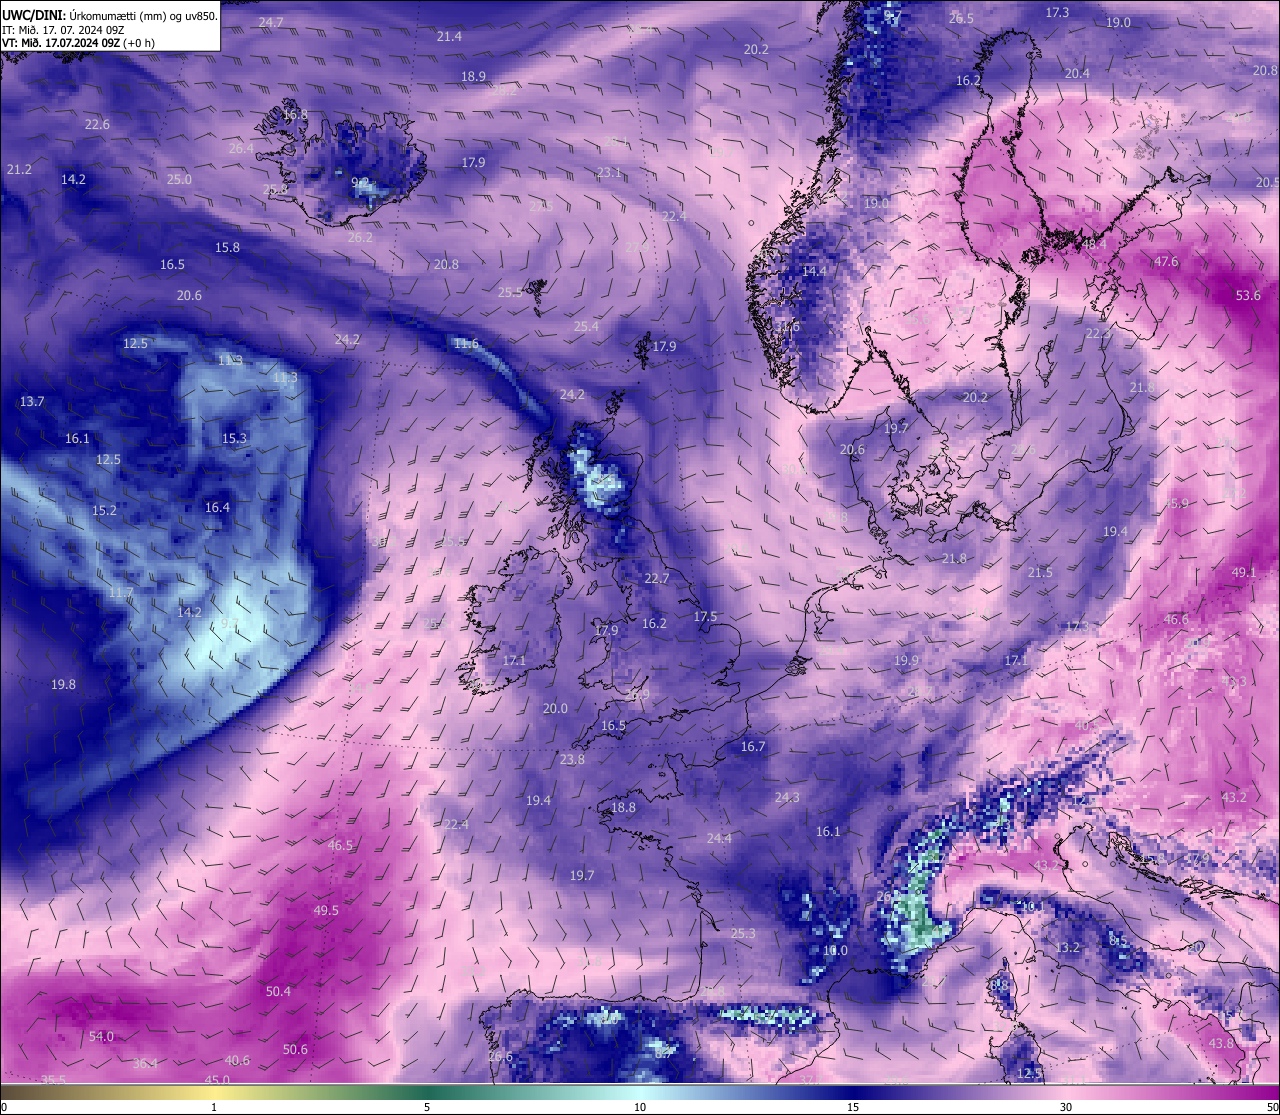
Task: Click the 5 tick on color scale
Action: (x=427, y=1107)
